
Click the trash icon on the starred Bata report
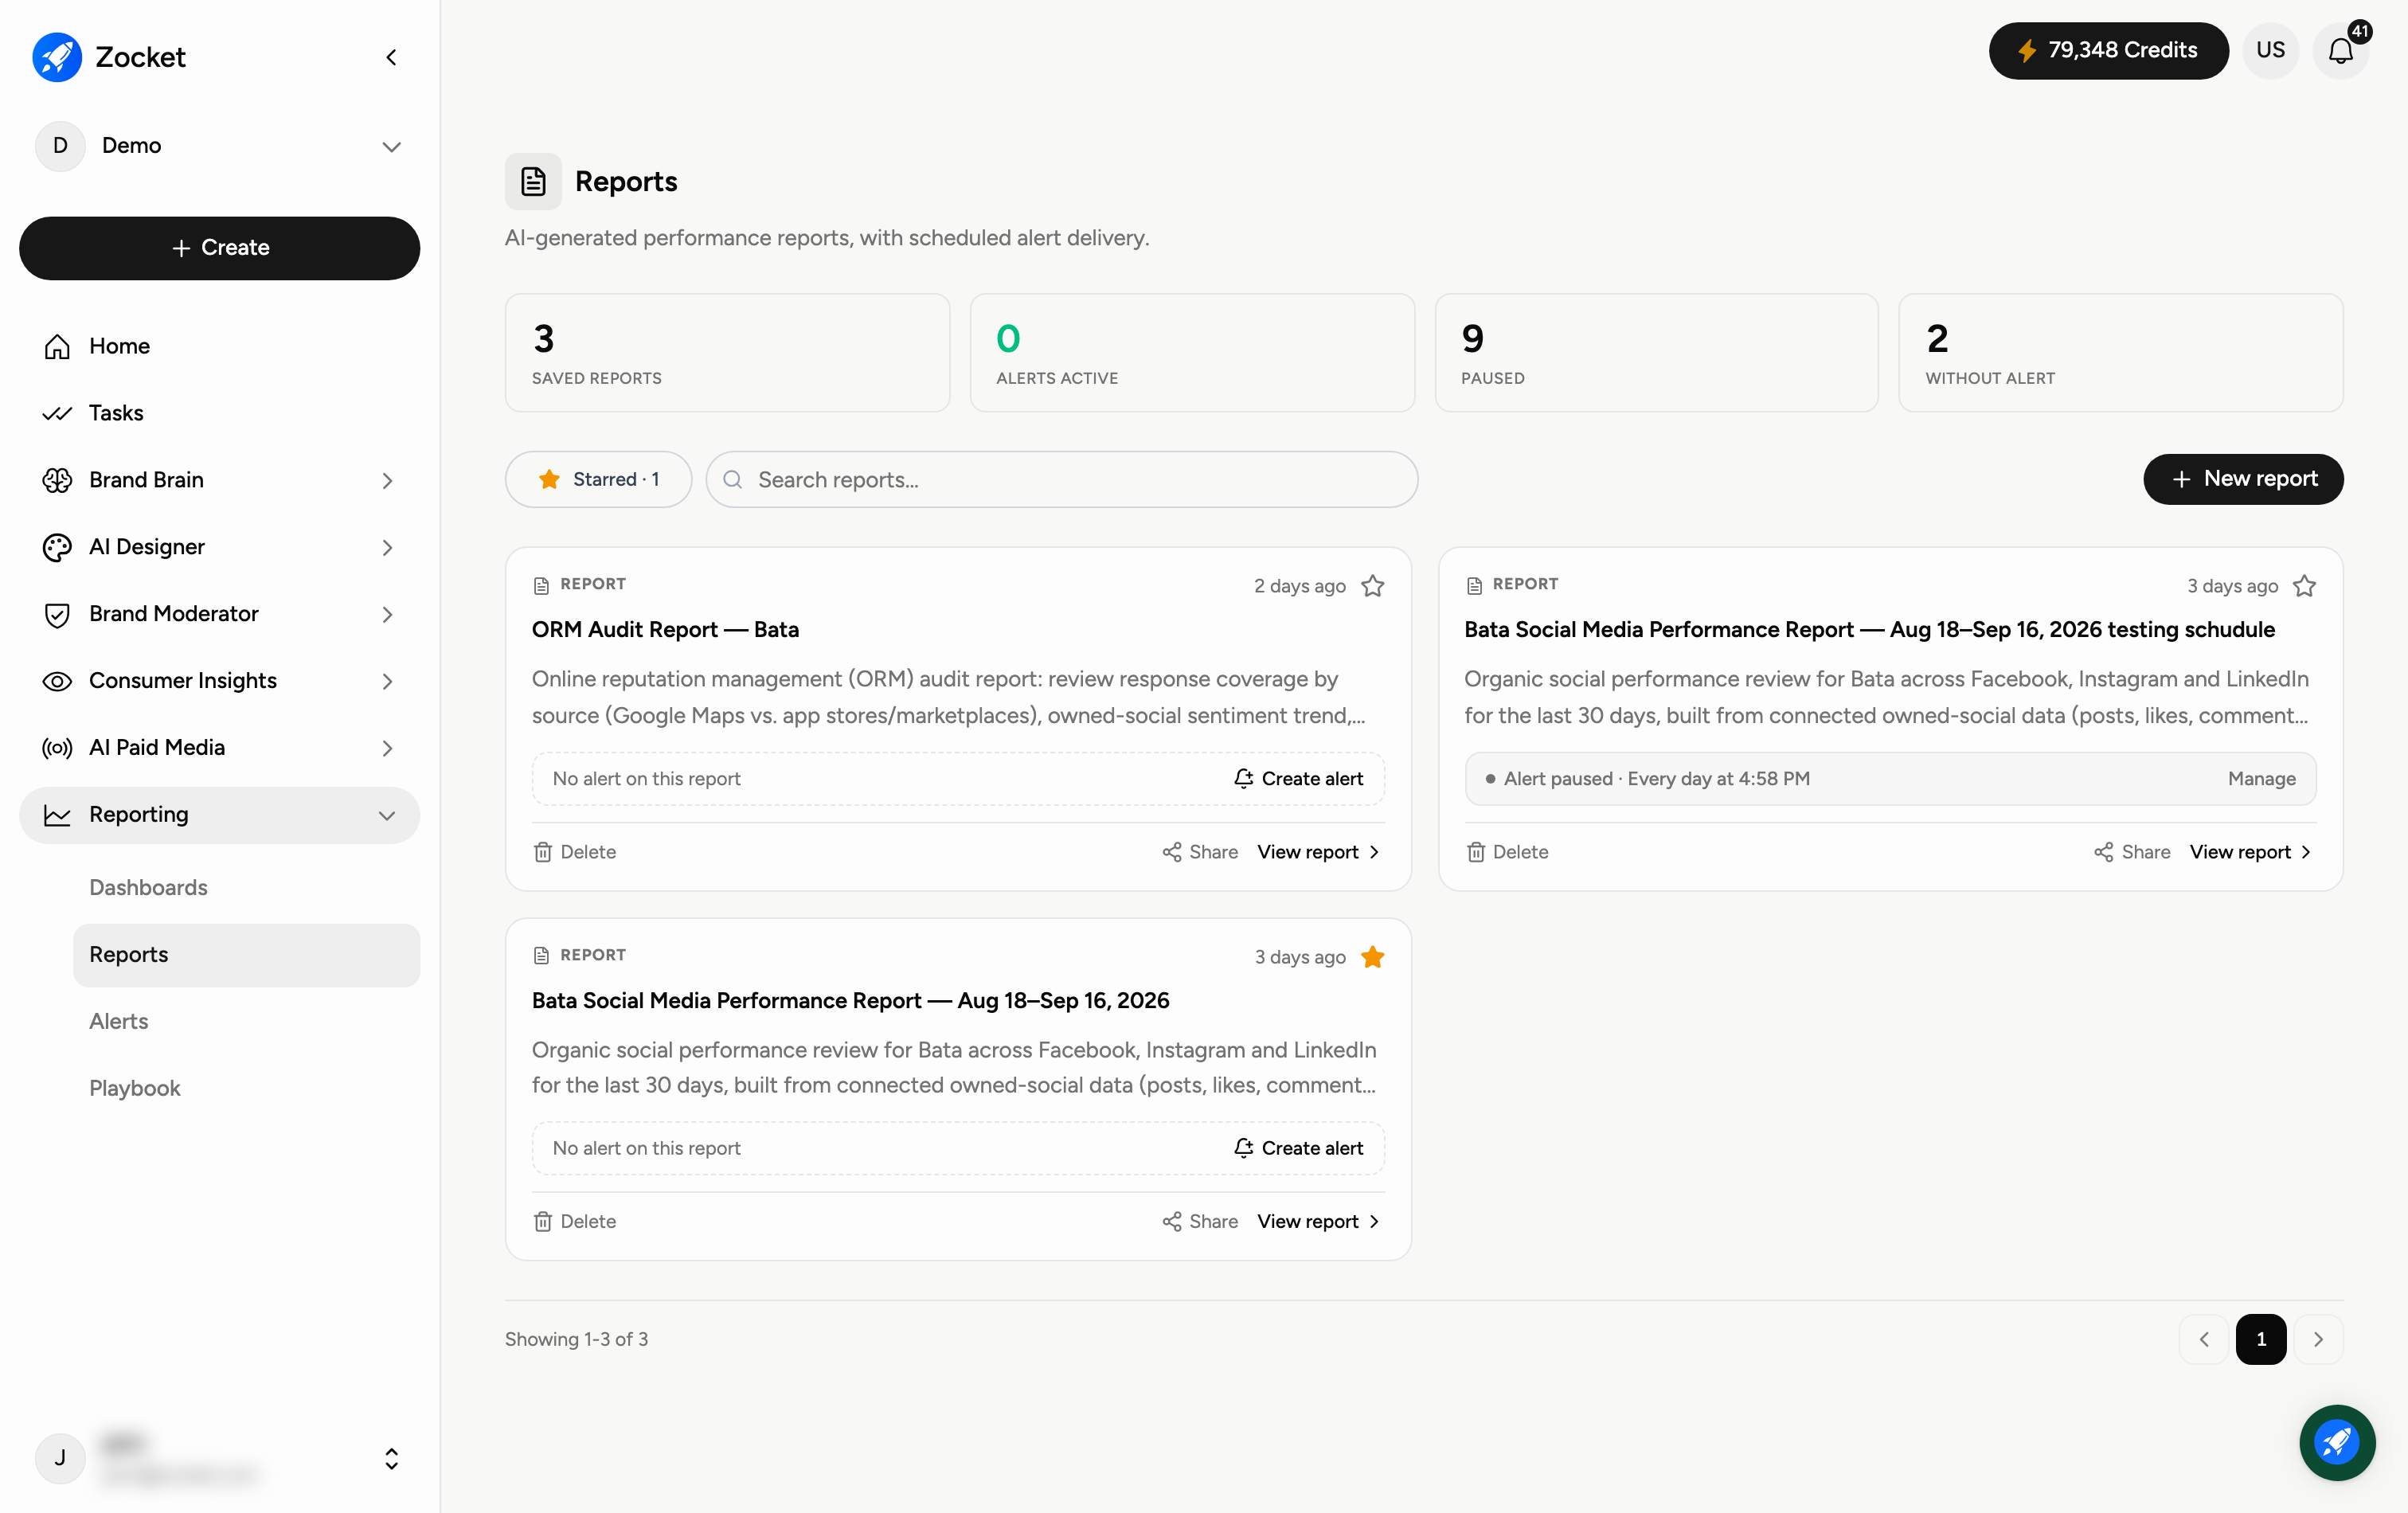pyautogui.click(x=543, y=1221)
